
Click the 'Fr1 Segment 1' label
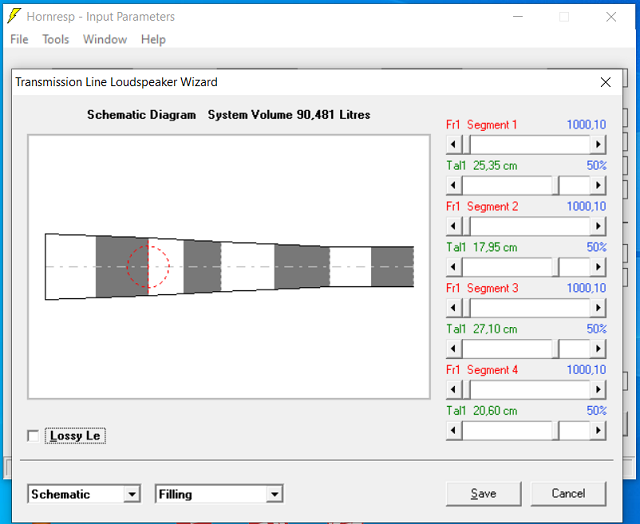(x=482, y=125)
